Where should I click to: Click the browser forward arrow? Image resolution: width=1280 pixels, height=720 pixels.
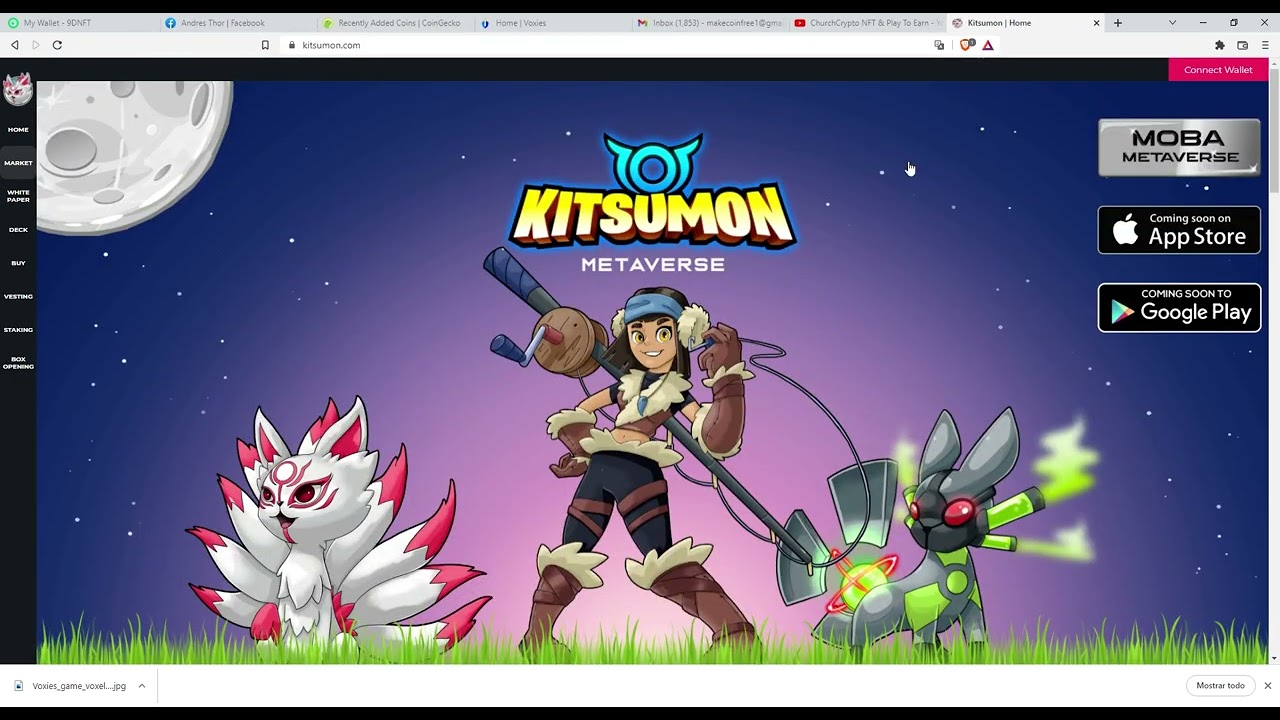tap(36, 45)
